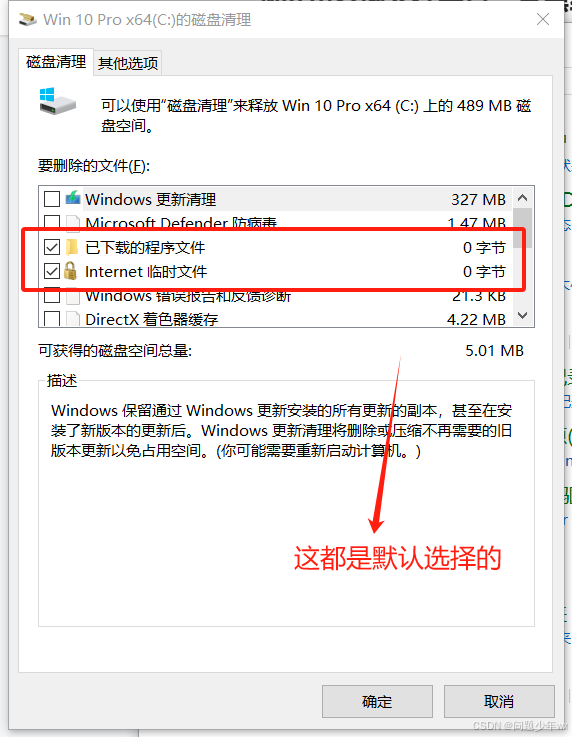Image resolution: width=572 pixels, height=737 pixels.
Task: Click the file list scroll down arrow
Action: pyautogui.click(x=523, y=315)
